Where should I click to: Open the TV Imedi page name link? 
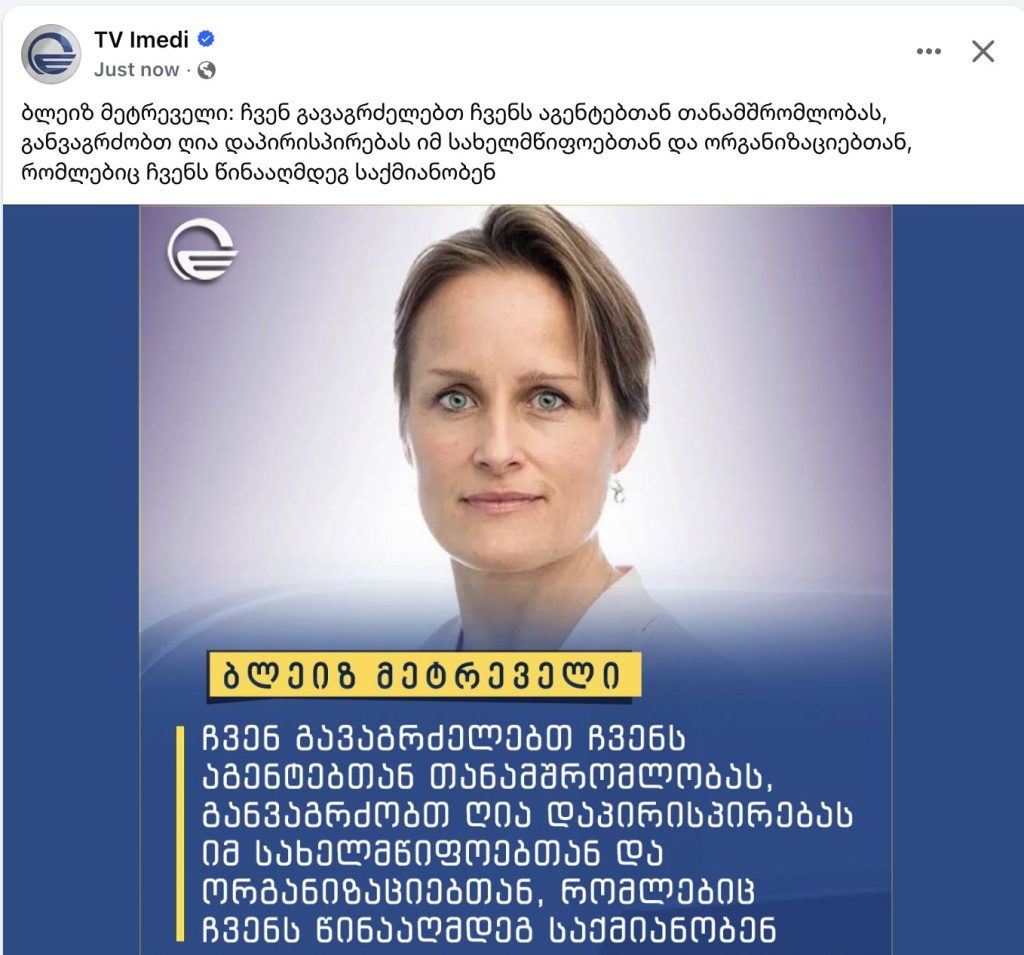coord(141,39)
